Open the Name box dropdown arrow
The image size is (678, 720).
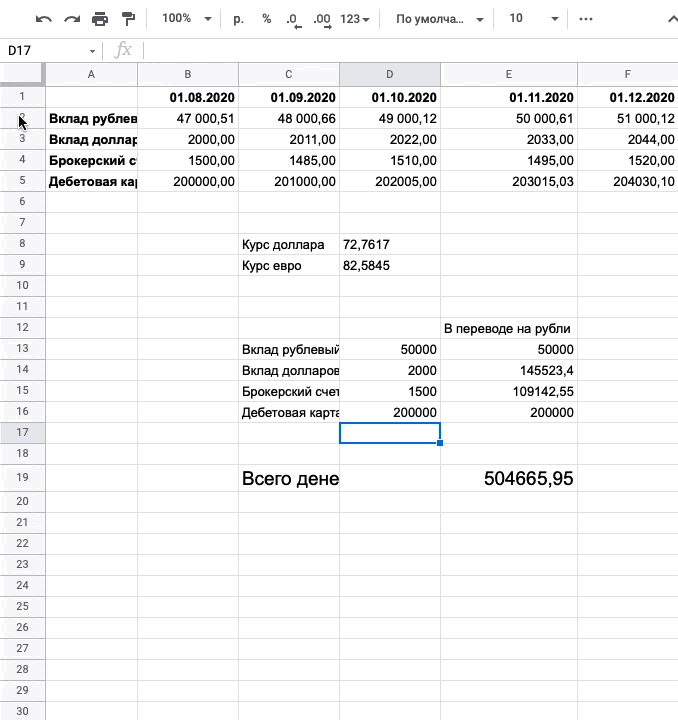[92, 51]
